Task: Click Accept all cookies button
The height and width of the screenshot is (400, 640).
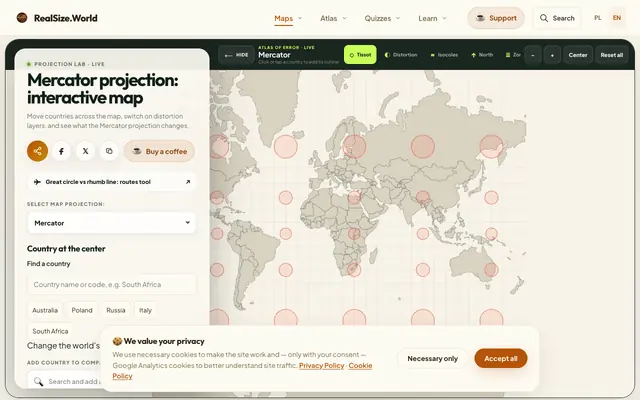Action: [x=501, y=358]
